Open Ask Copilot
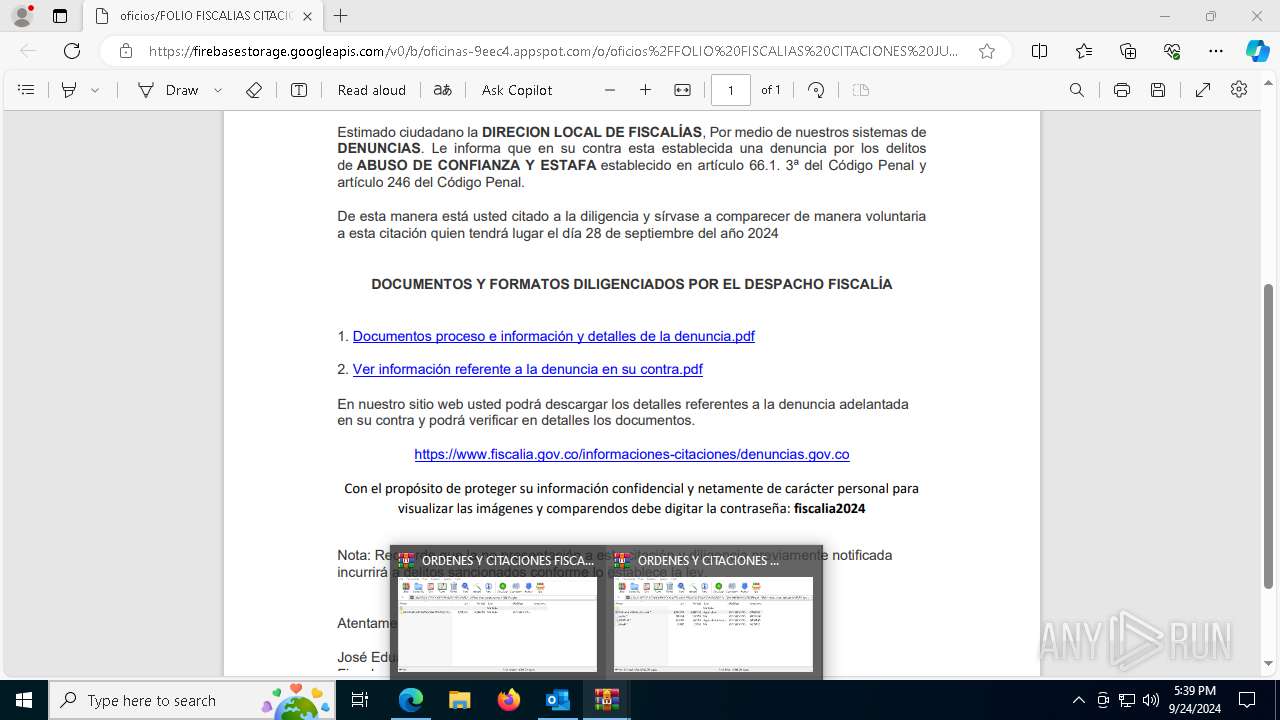 point(517,90)
